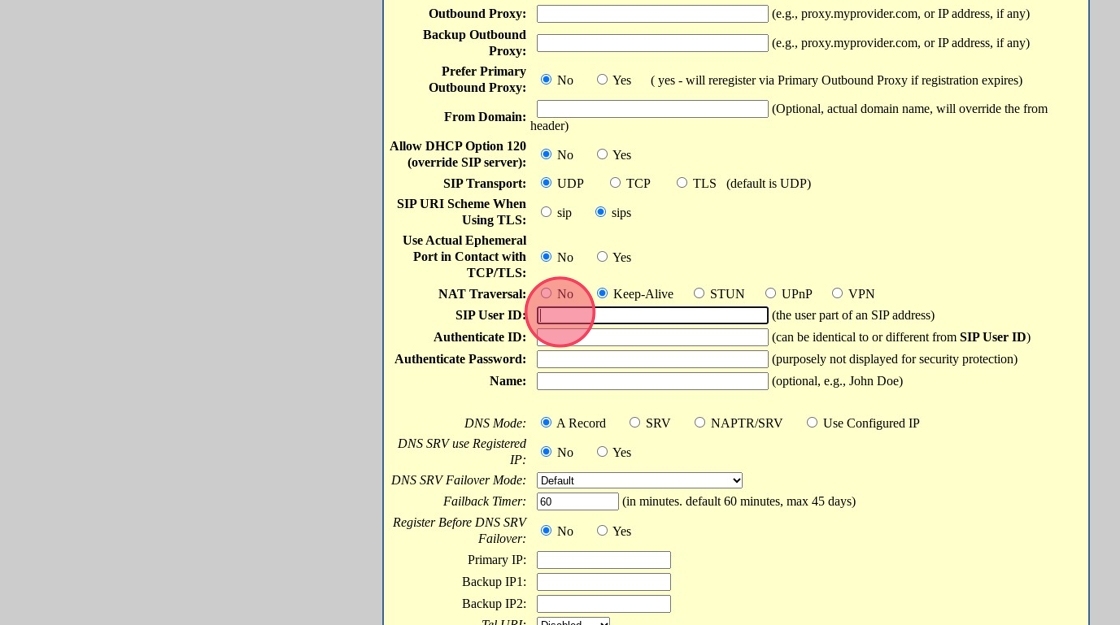Click the Backup Outbound Proxy input field

click(652, 43)
